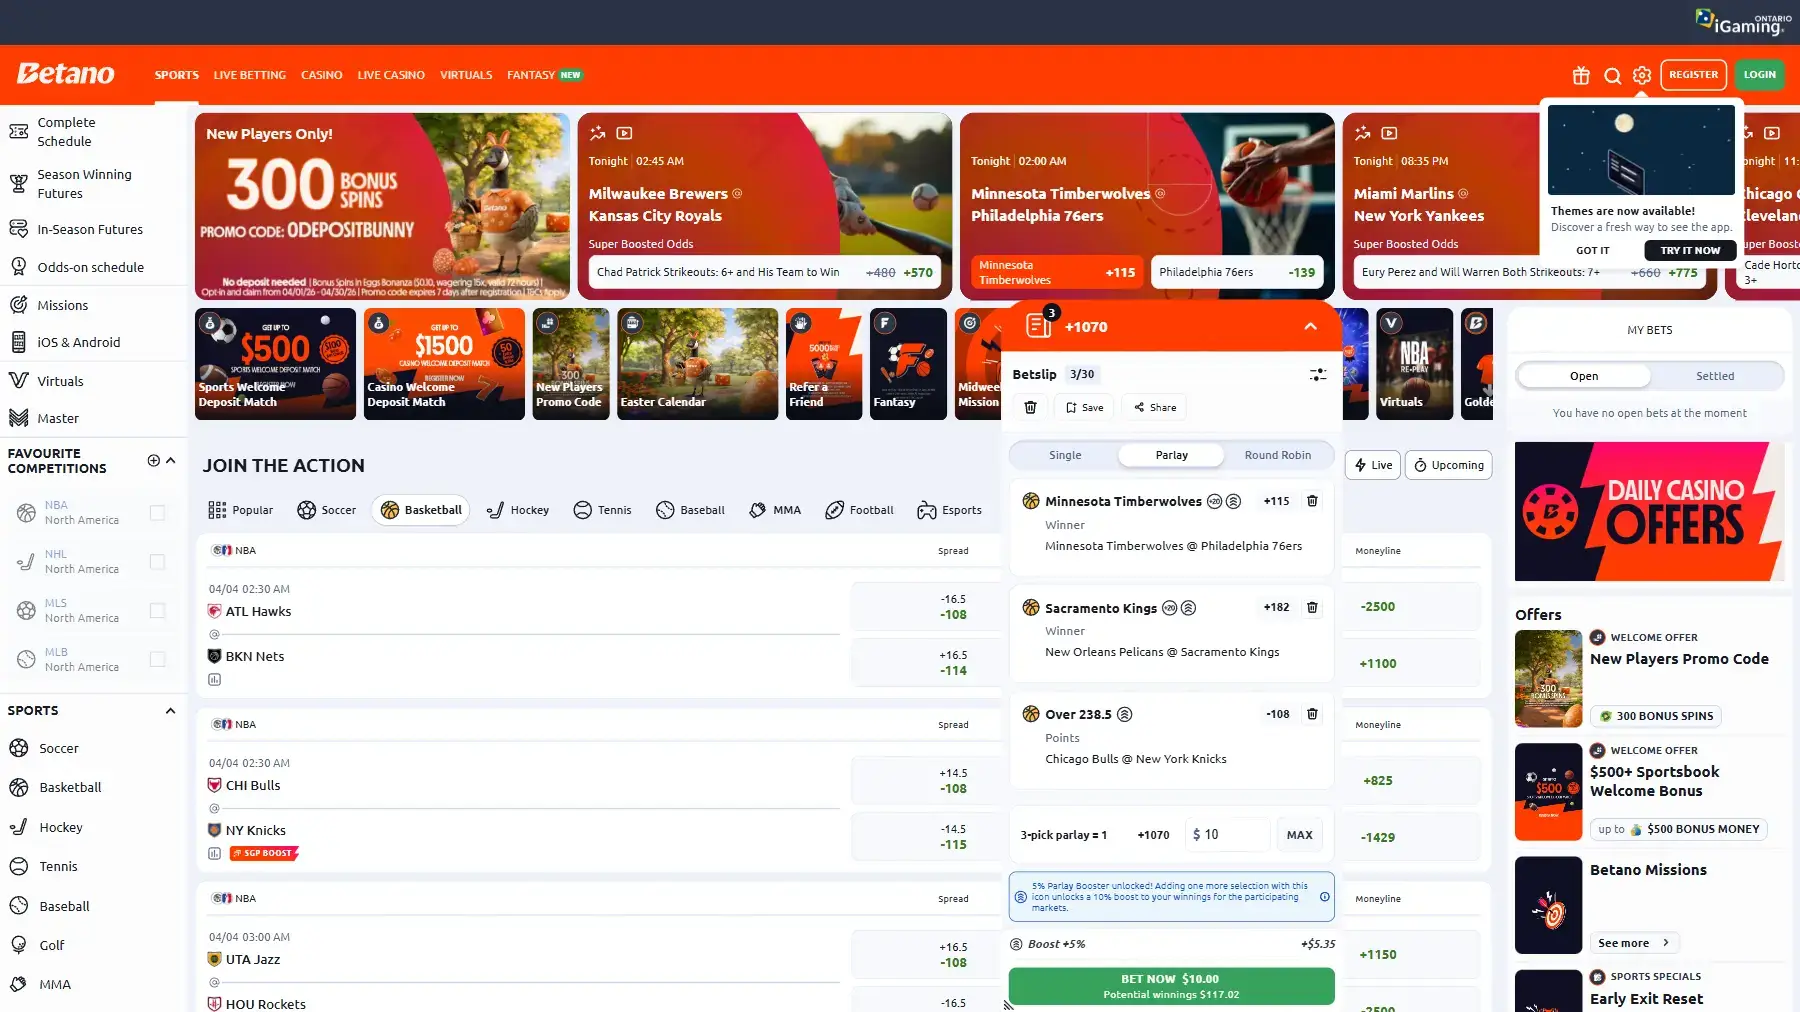Open Virtuals in the left sidebar
Screen dimensions: 1800x1012
[94, 381]
